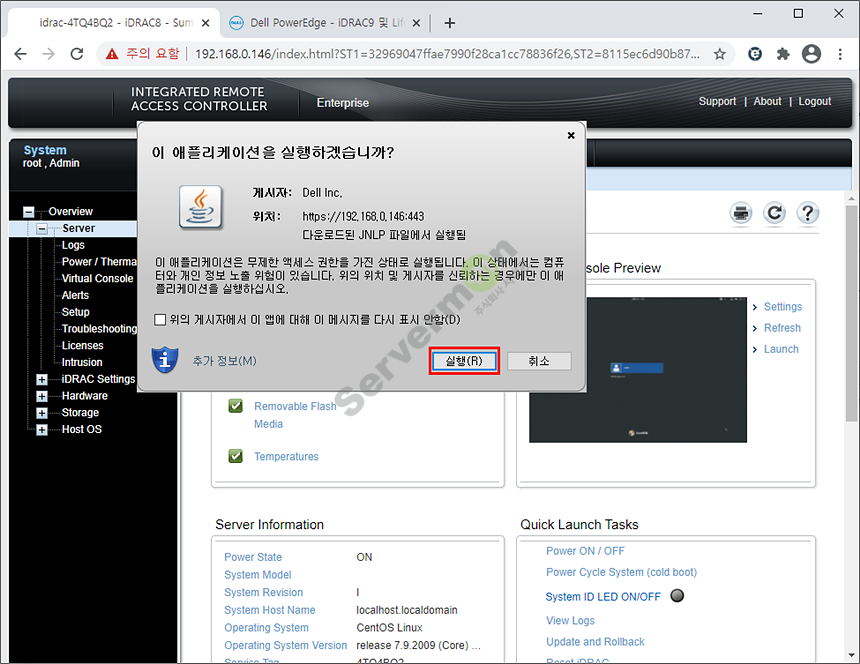Click the page vertical scrollbar
Screen dimensions: 860x664
[851, 314]
